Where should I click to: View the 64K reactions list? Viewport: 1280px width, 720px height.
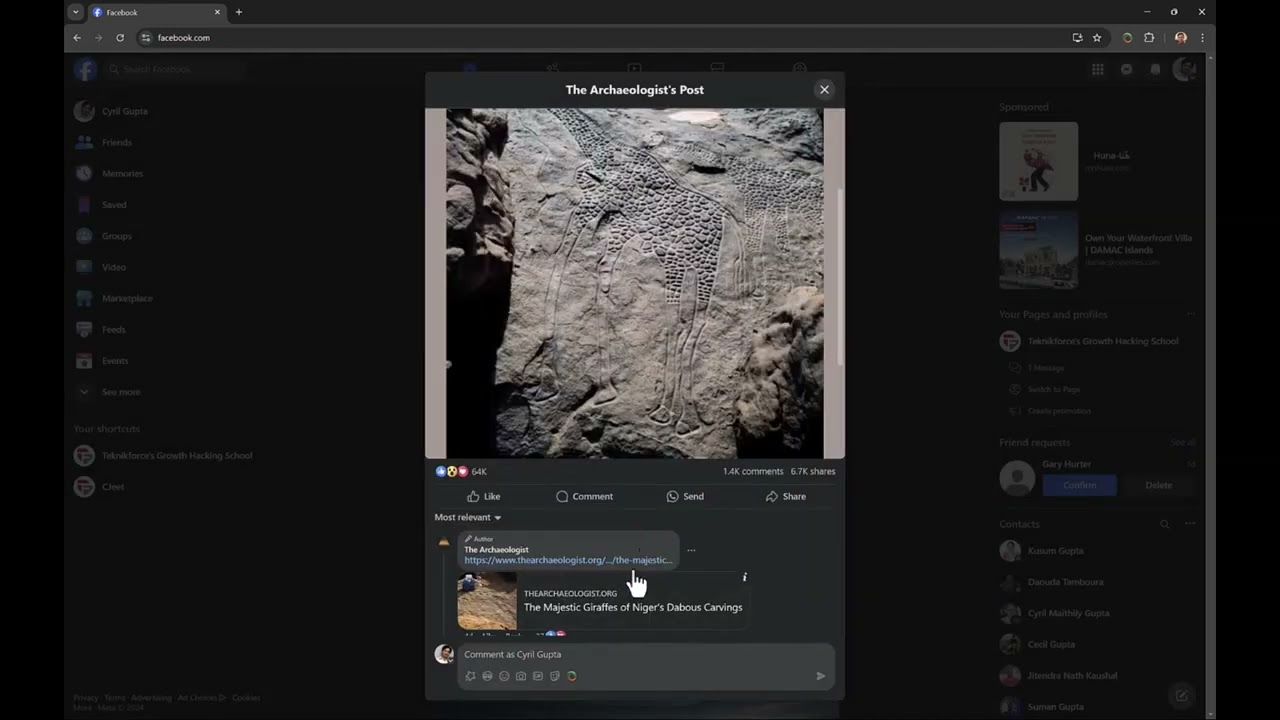click(461, 471)
